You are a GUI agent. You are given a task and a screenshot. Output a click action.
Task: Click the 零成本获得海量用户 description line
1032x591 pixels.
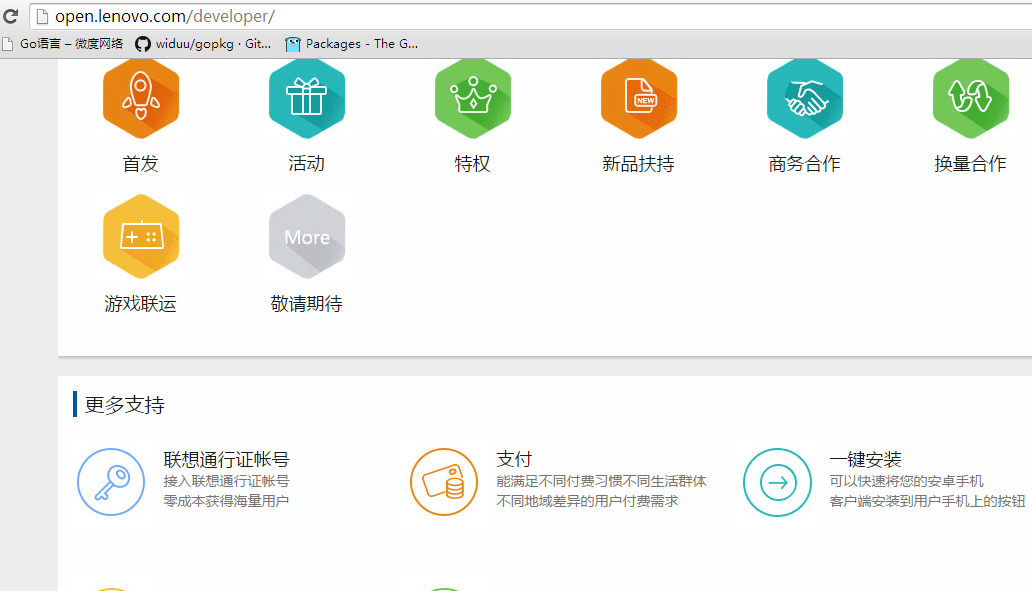pyautogui.click(x=226, y=501)
